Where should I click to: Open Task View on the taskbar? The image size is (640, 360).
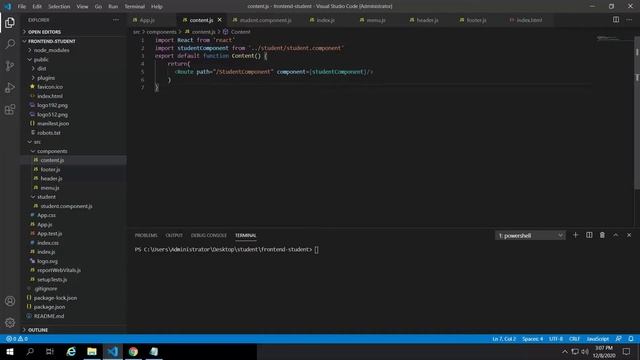[x=50, y=351]
